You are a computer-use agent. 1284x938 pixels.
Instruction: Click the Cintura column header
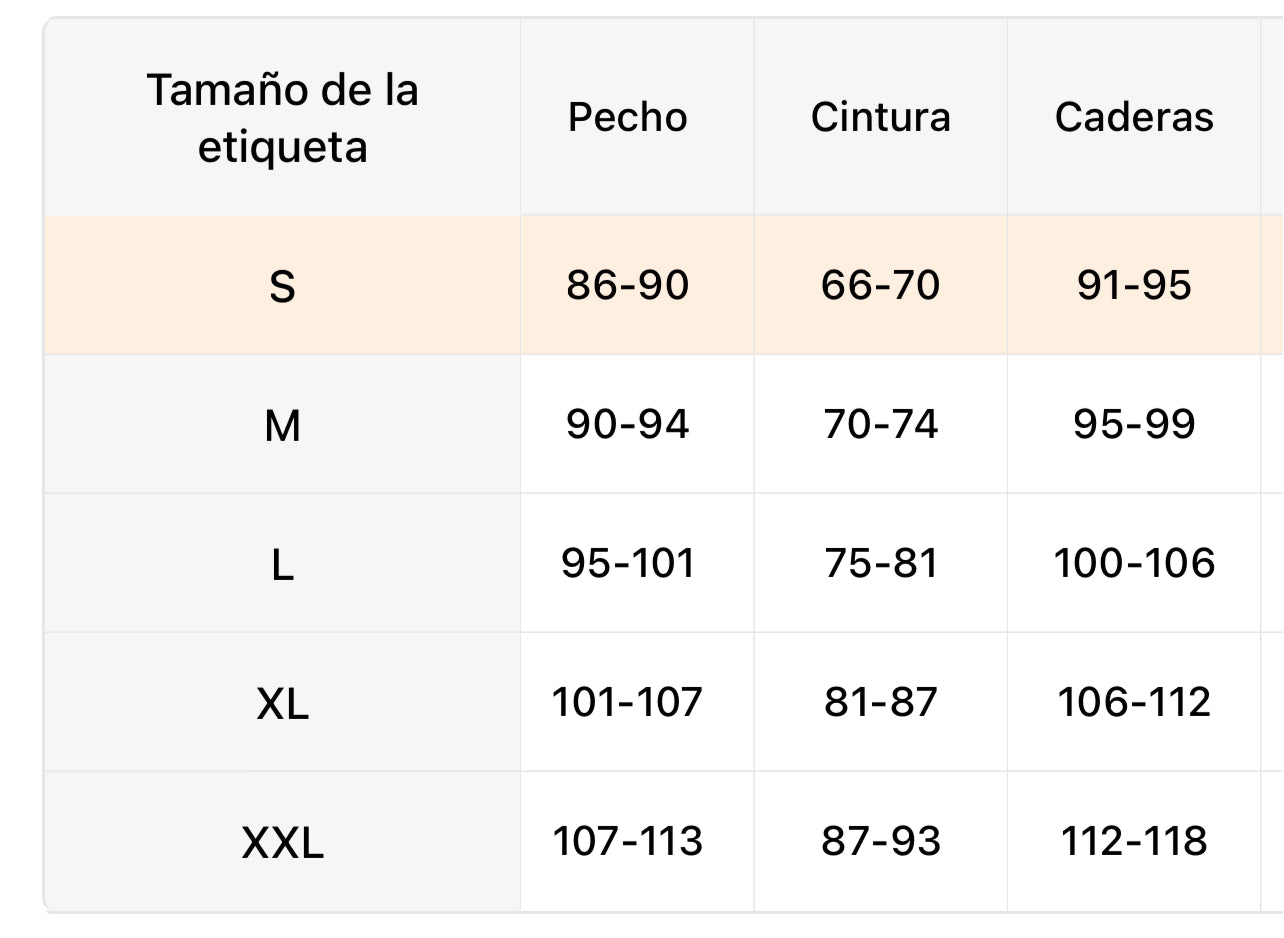pos(880,117)
